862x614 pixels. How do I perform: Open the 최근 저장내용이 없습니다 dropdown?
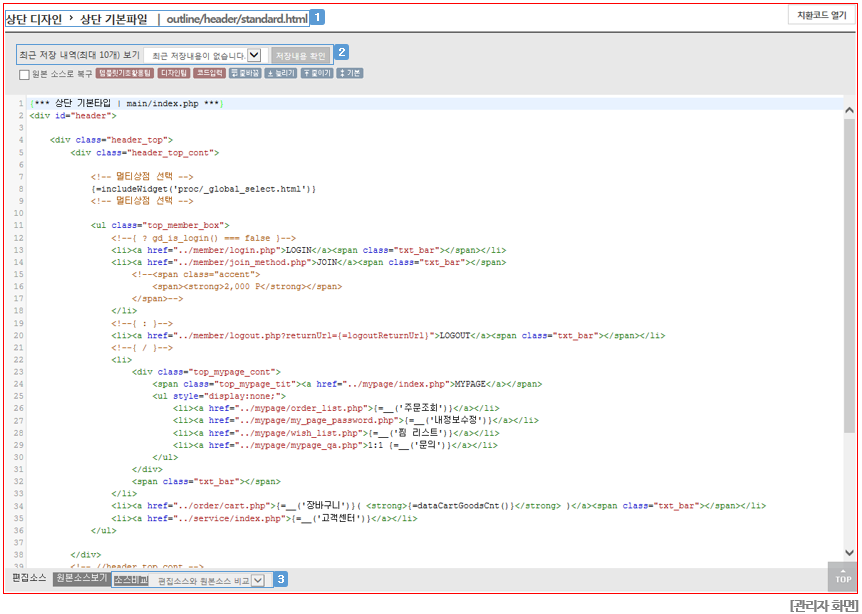206,56
